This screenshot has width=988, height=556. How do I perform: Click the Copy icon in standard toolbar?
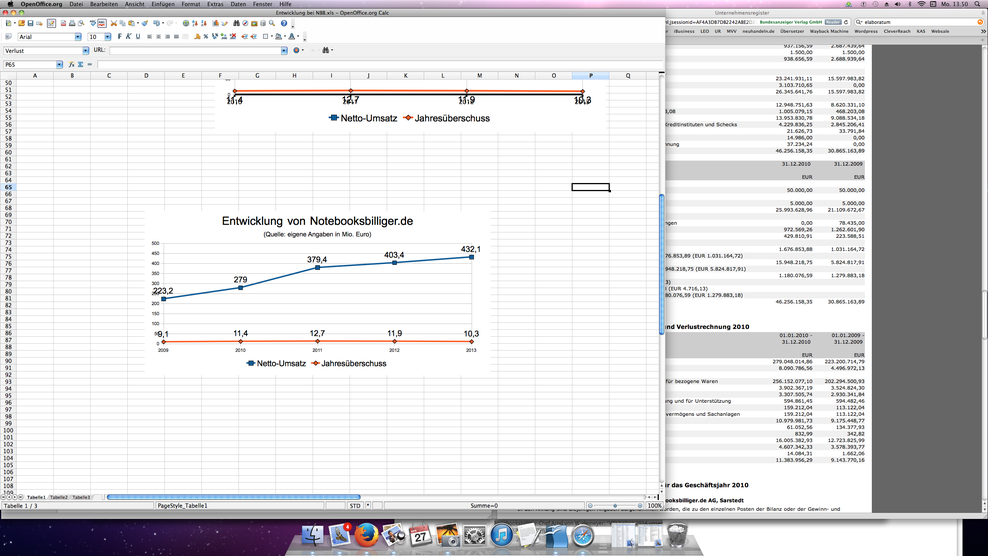click(x=122, y=23)
